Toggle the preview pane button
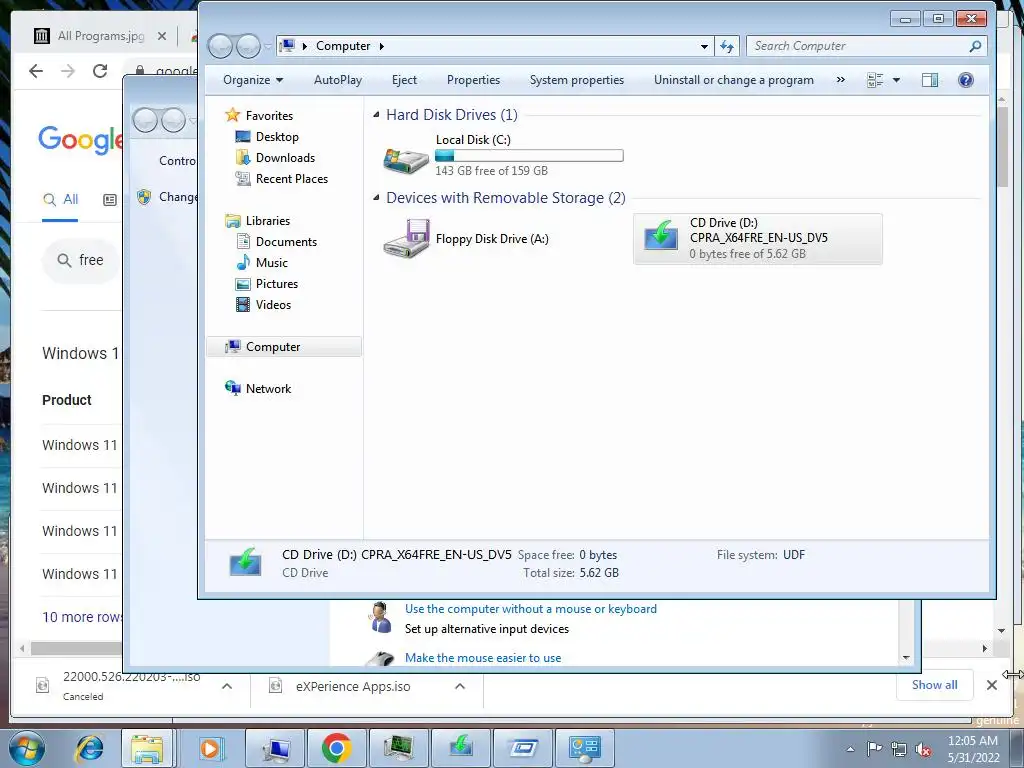1024x768 pixels. (x=930, y=80)
